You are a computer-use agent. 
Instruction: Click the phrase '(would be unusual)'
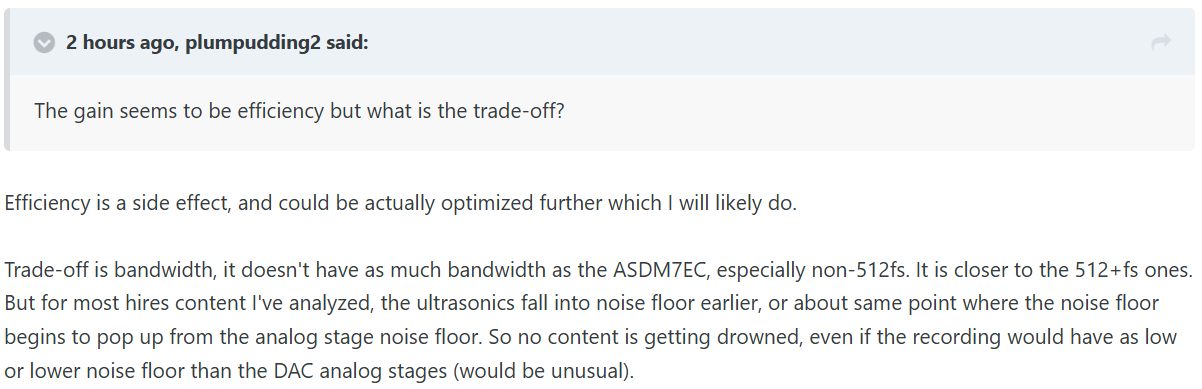(x=544, y=372)
